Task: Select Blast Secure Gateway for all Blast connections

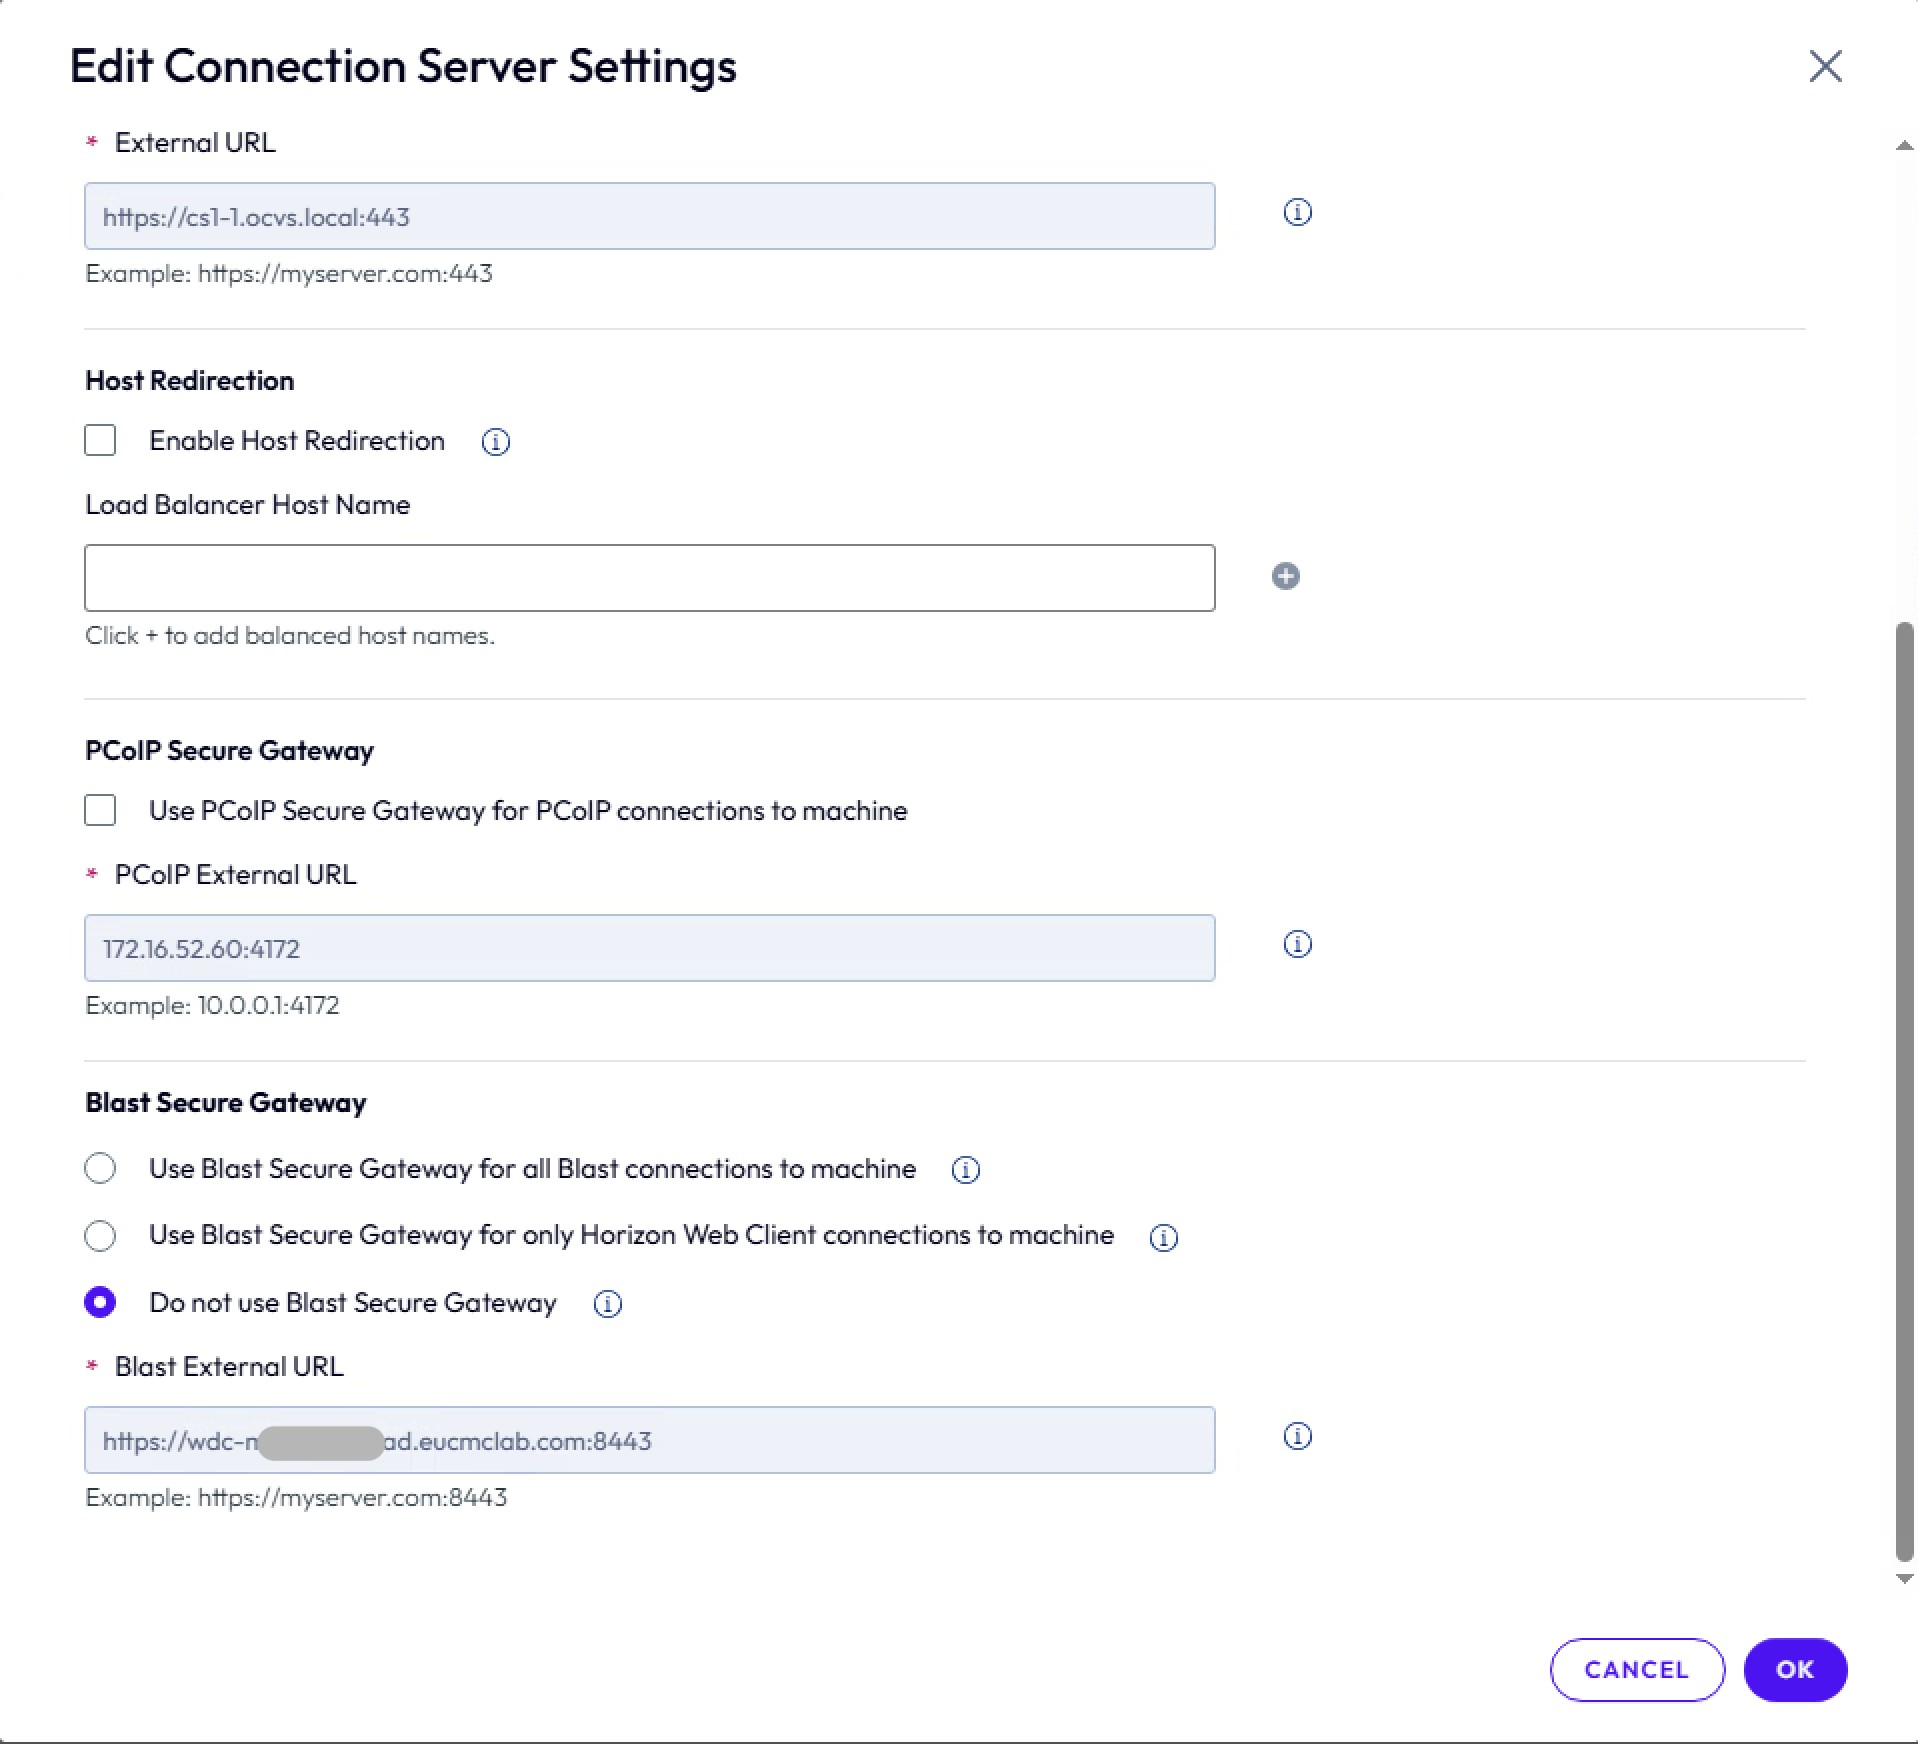Action: tap(100, 1168)
